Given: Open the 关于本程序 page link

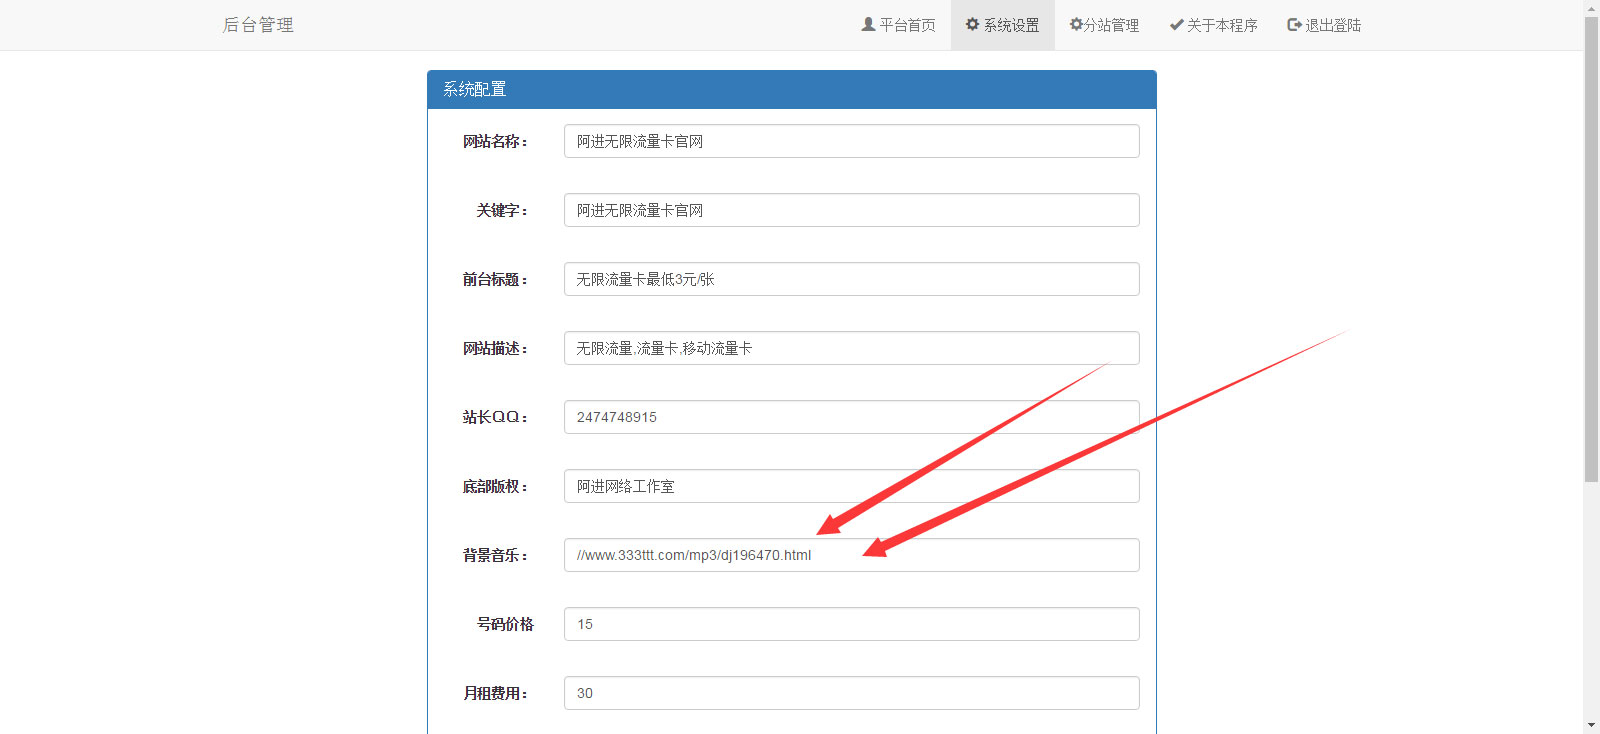Looking at the screenshot, I should pos(1222,25).
